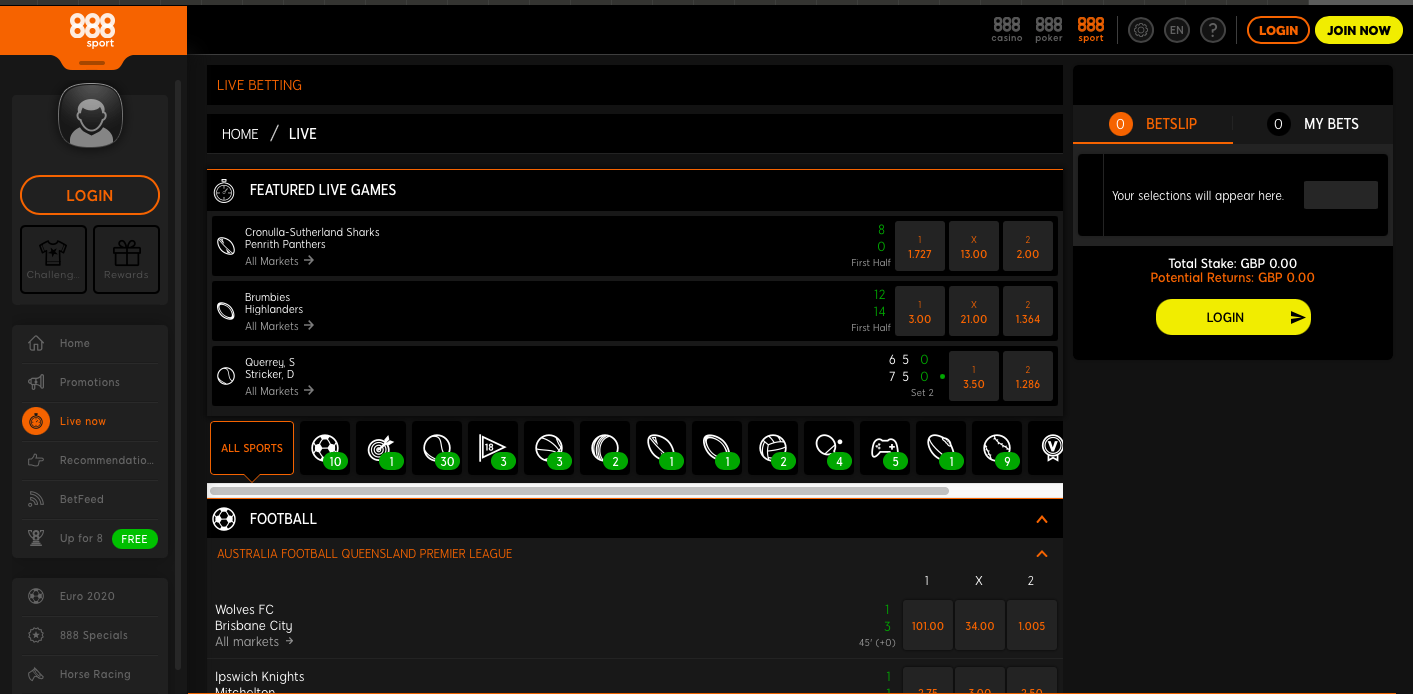Open All Markets for Brumbies vs Highlanders

point(280,326)
